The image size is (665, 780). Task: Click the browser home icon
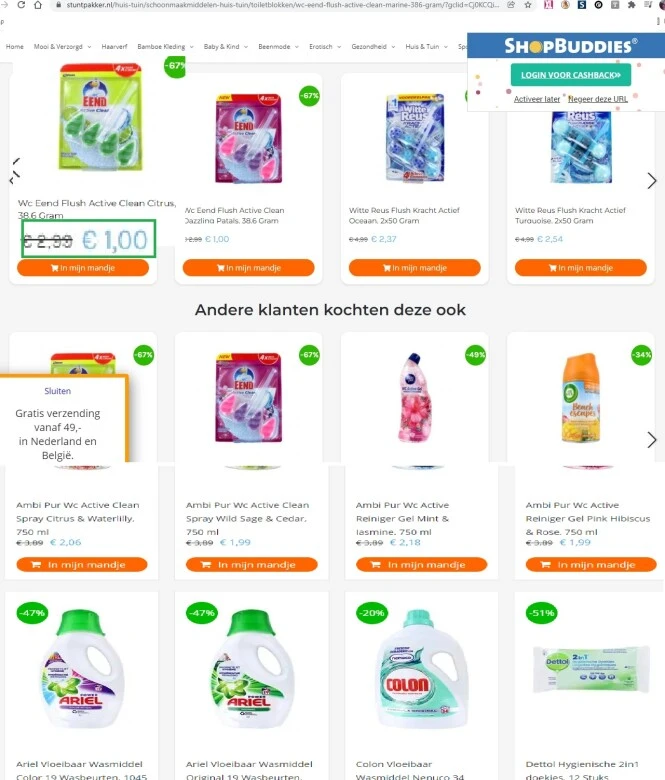pos(38,4)
